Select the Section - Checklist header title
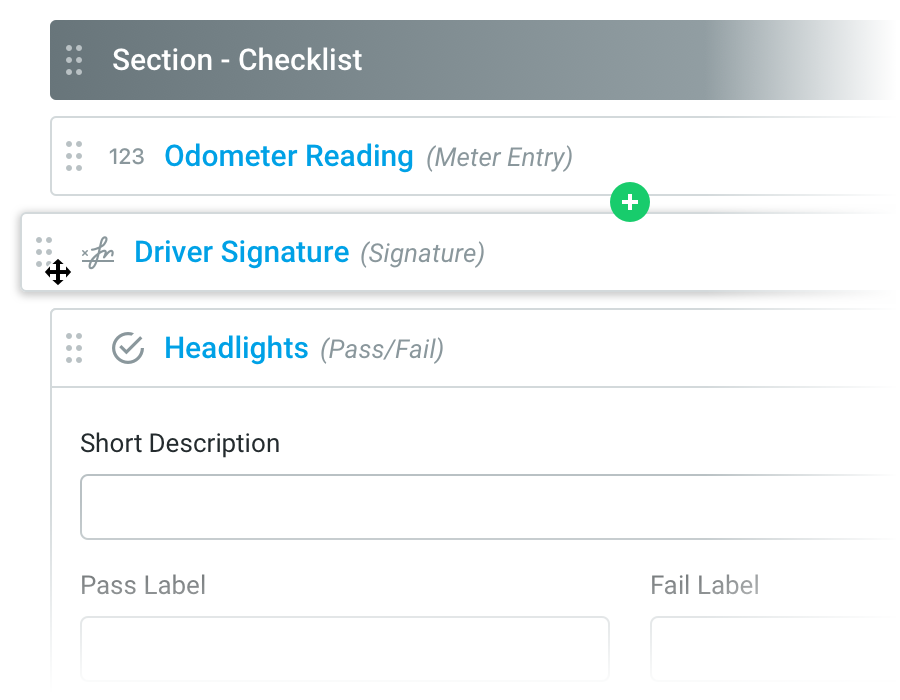Image resolution: width=900 pixels, height=700 pixels. [x=237, y=60]
